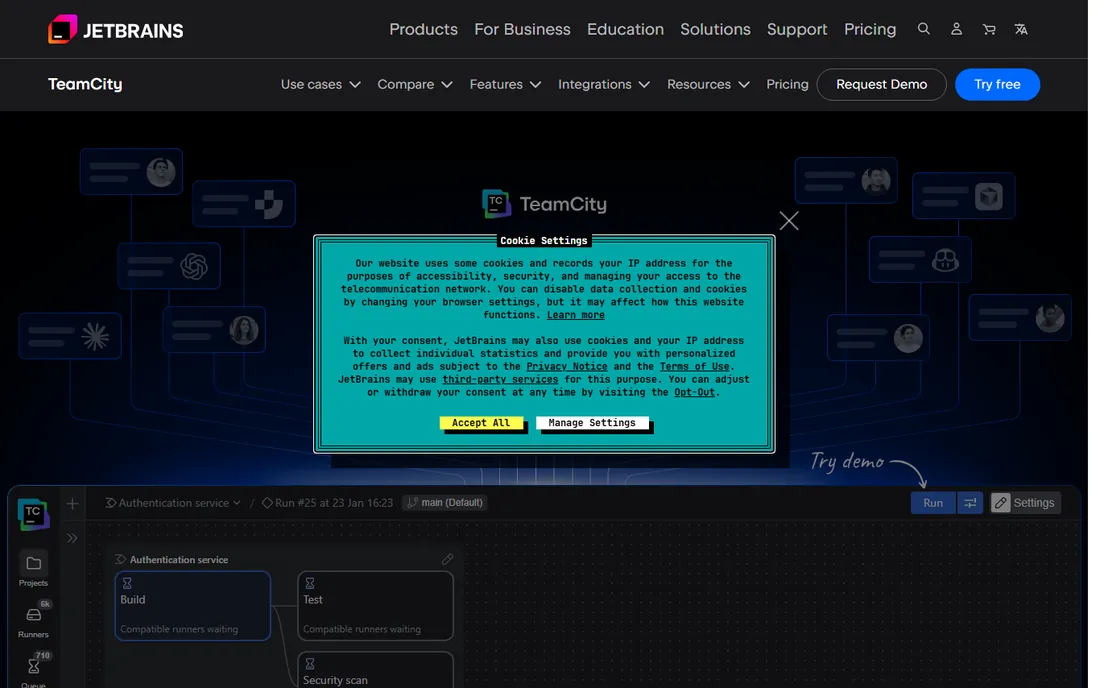The image size is (1100, 688).
Task: Click the Try free button
Action: click(x=997, y=84)
